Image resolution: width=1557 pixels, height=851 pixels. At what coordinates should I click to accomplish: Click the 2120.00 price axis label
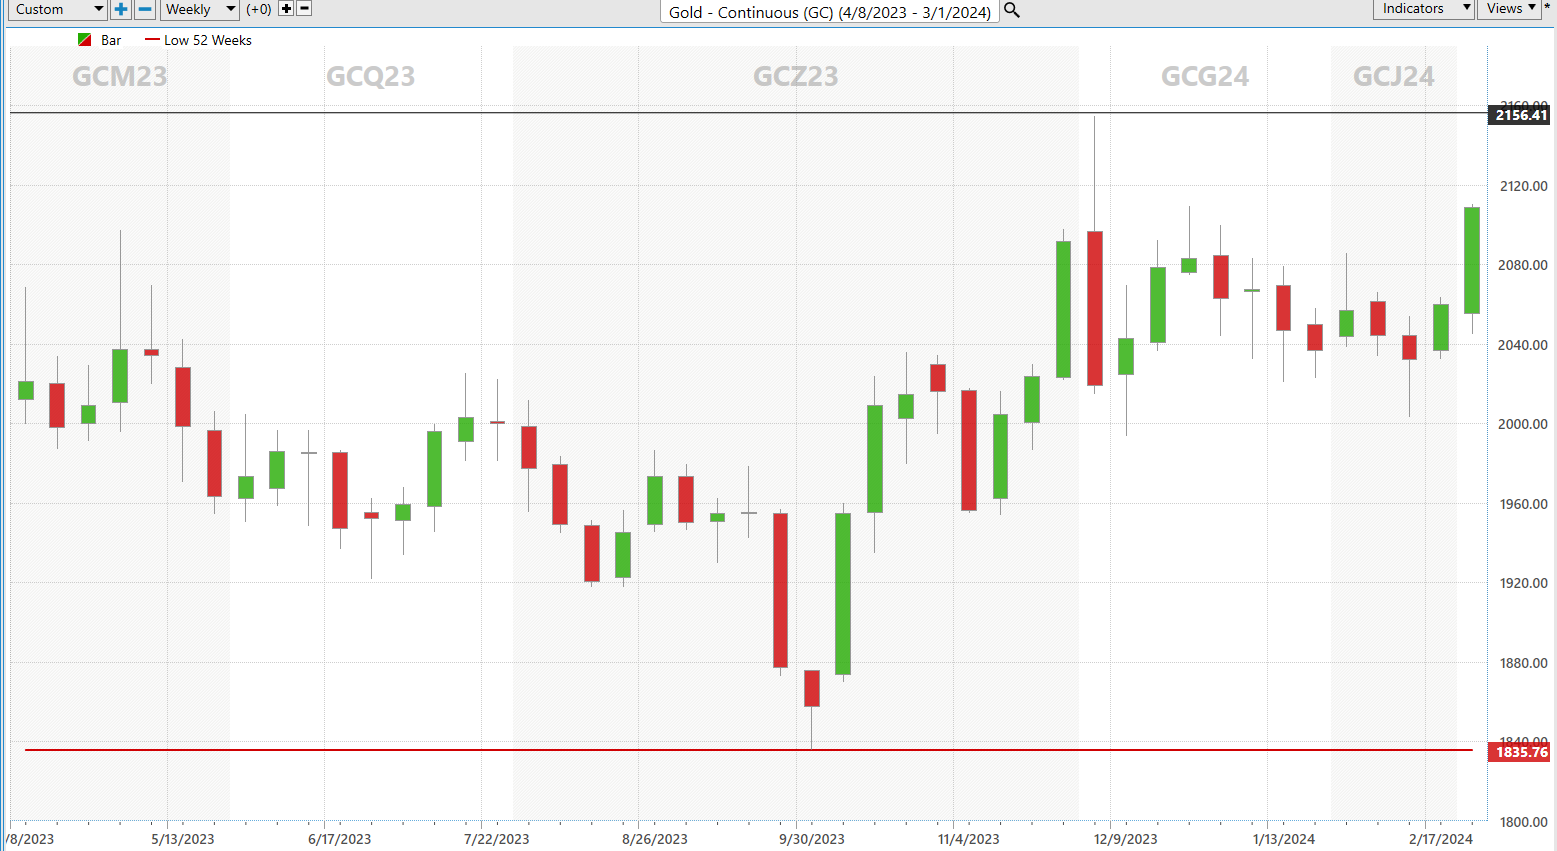1523,186
